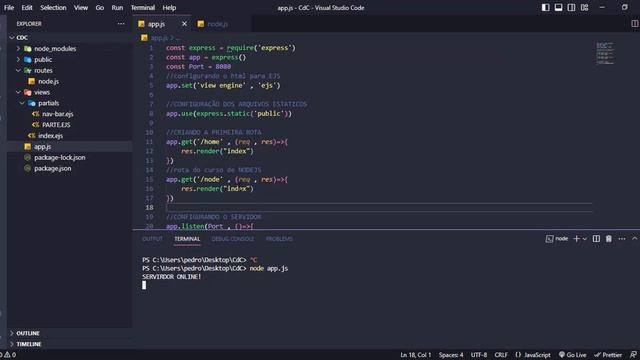The width and height of the screenshot is (640, 360).
Task: Open the Run menu
Action: click(117, 7)
